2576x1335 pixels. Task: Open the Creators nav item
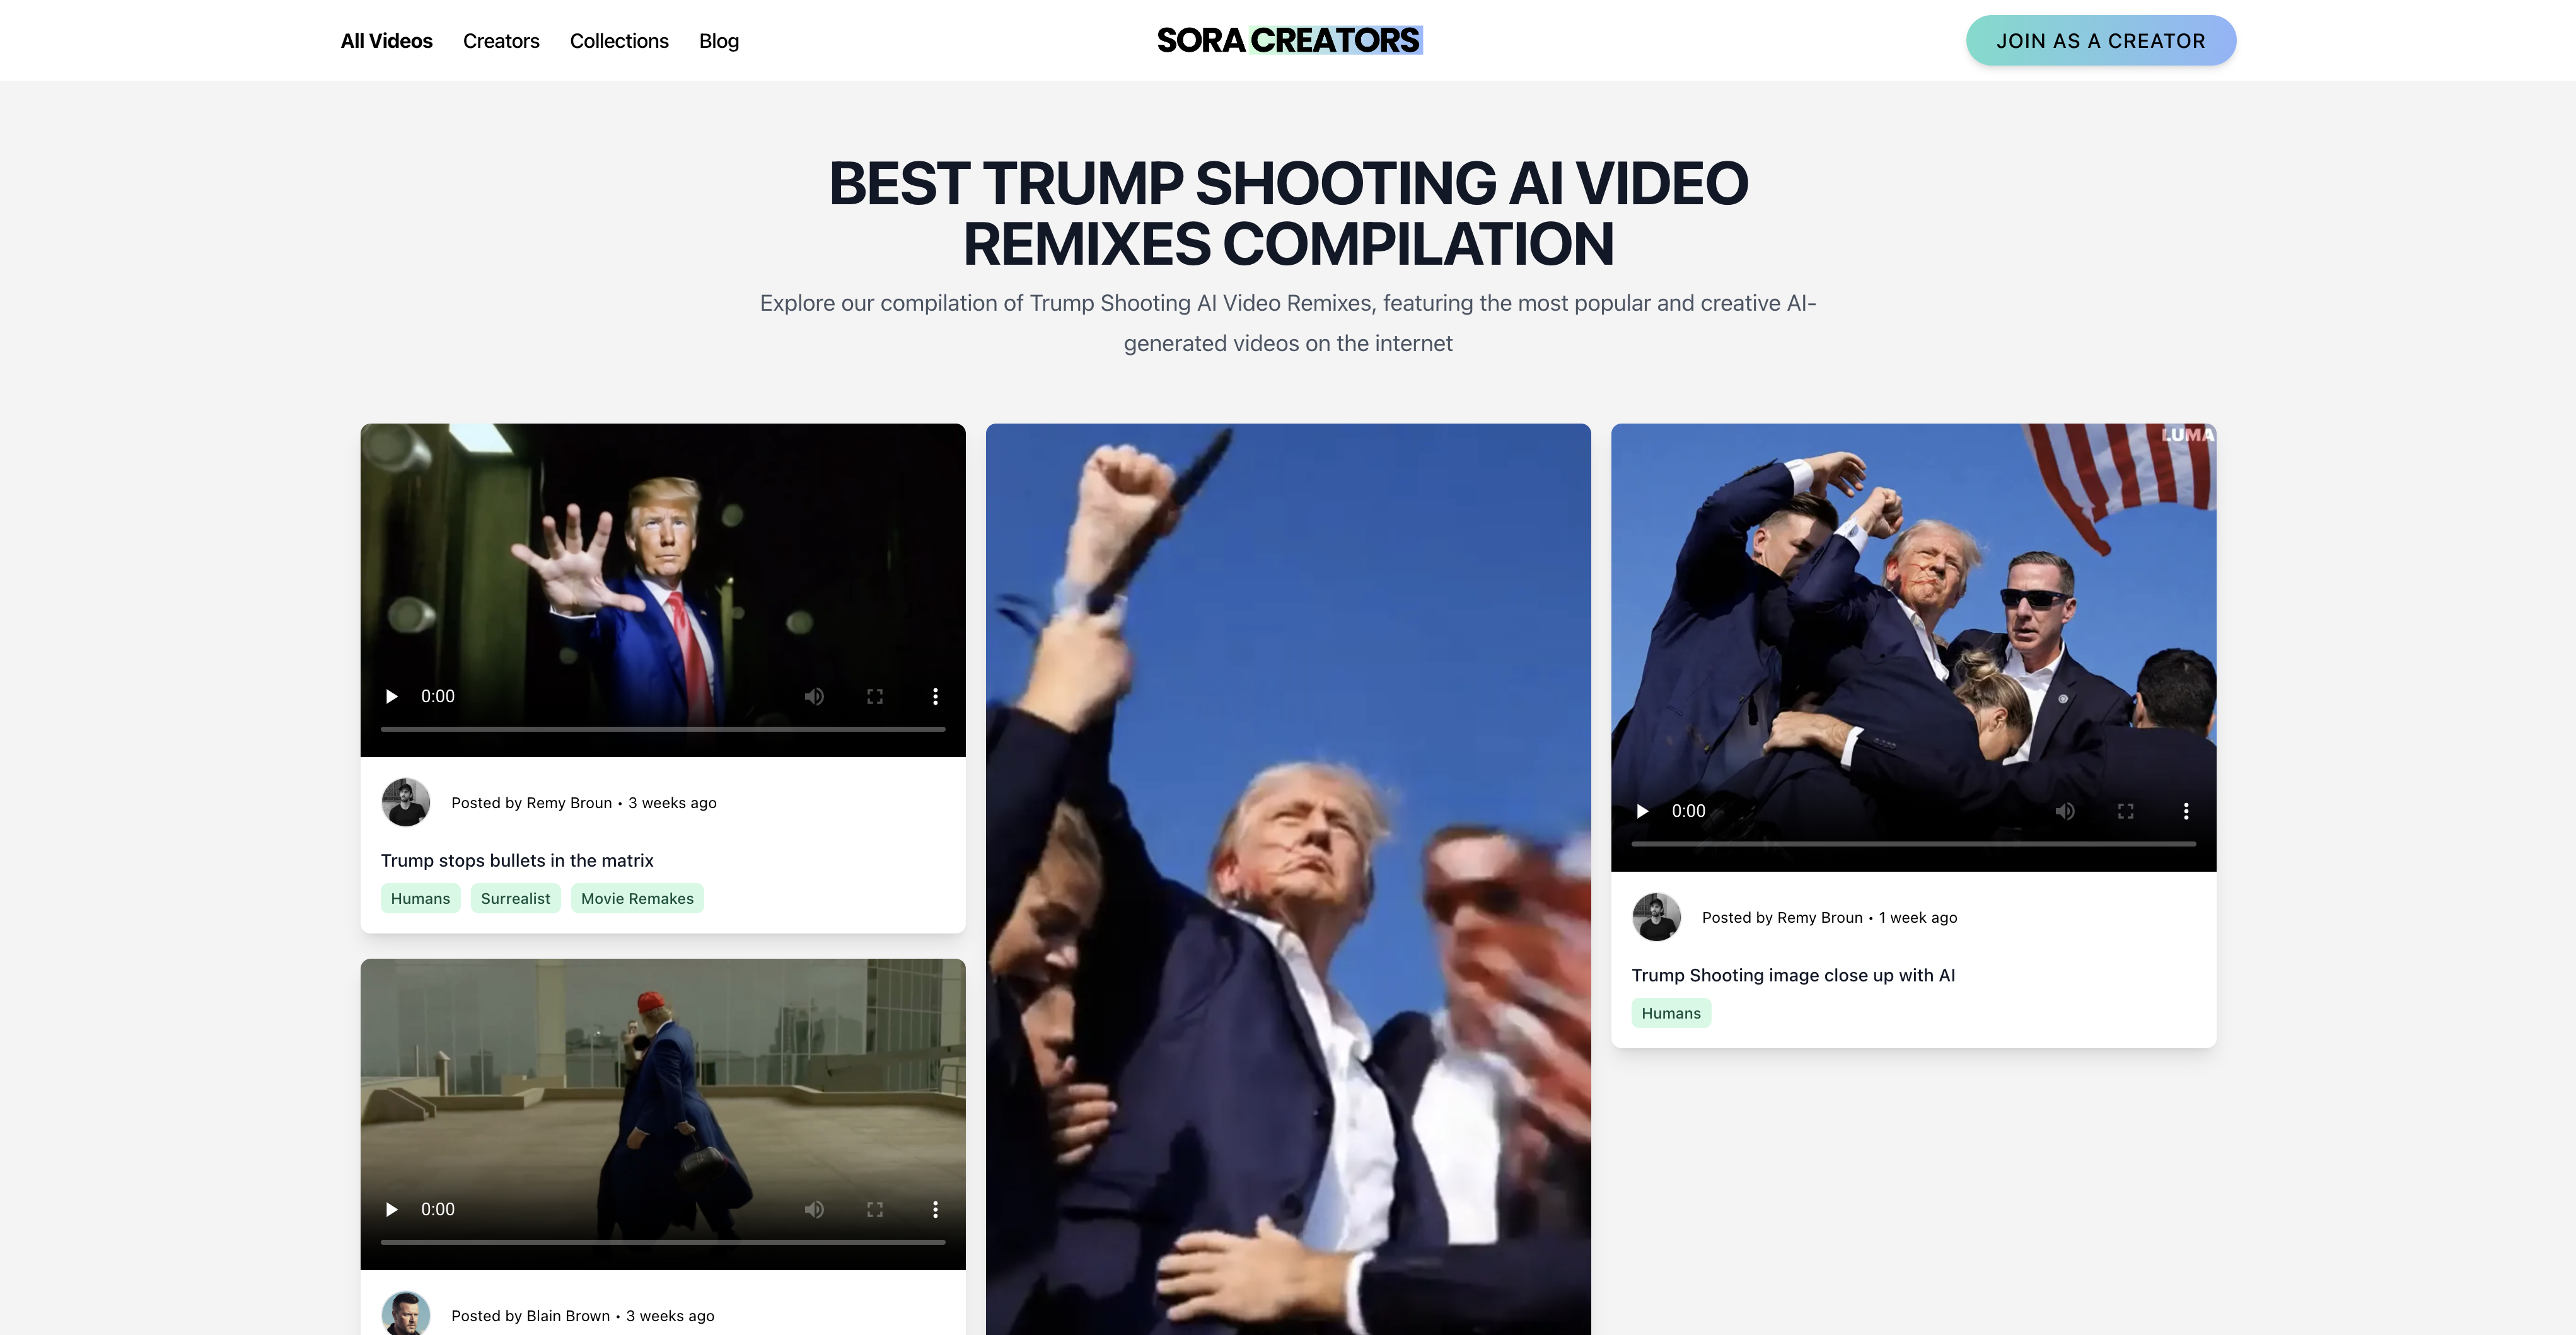click(x=501, y=41)
